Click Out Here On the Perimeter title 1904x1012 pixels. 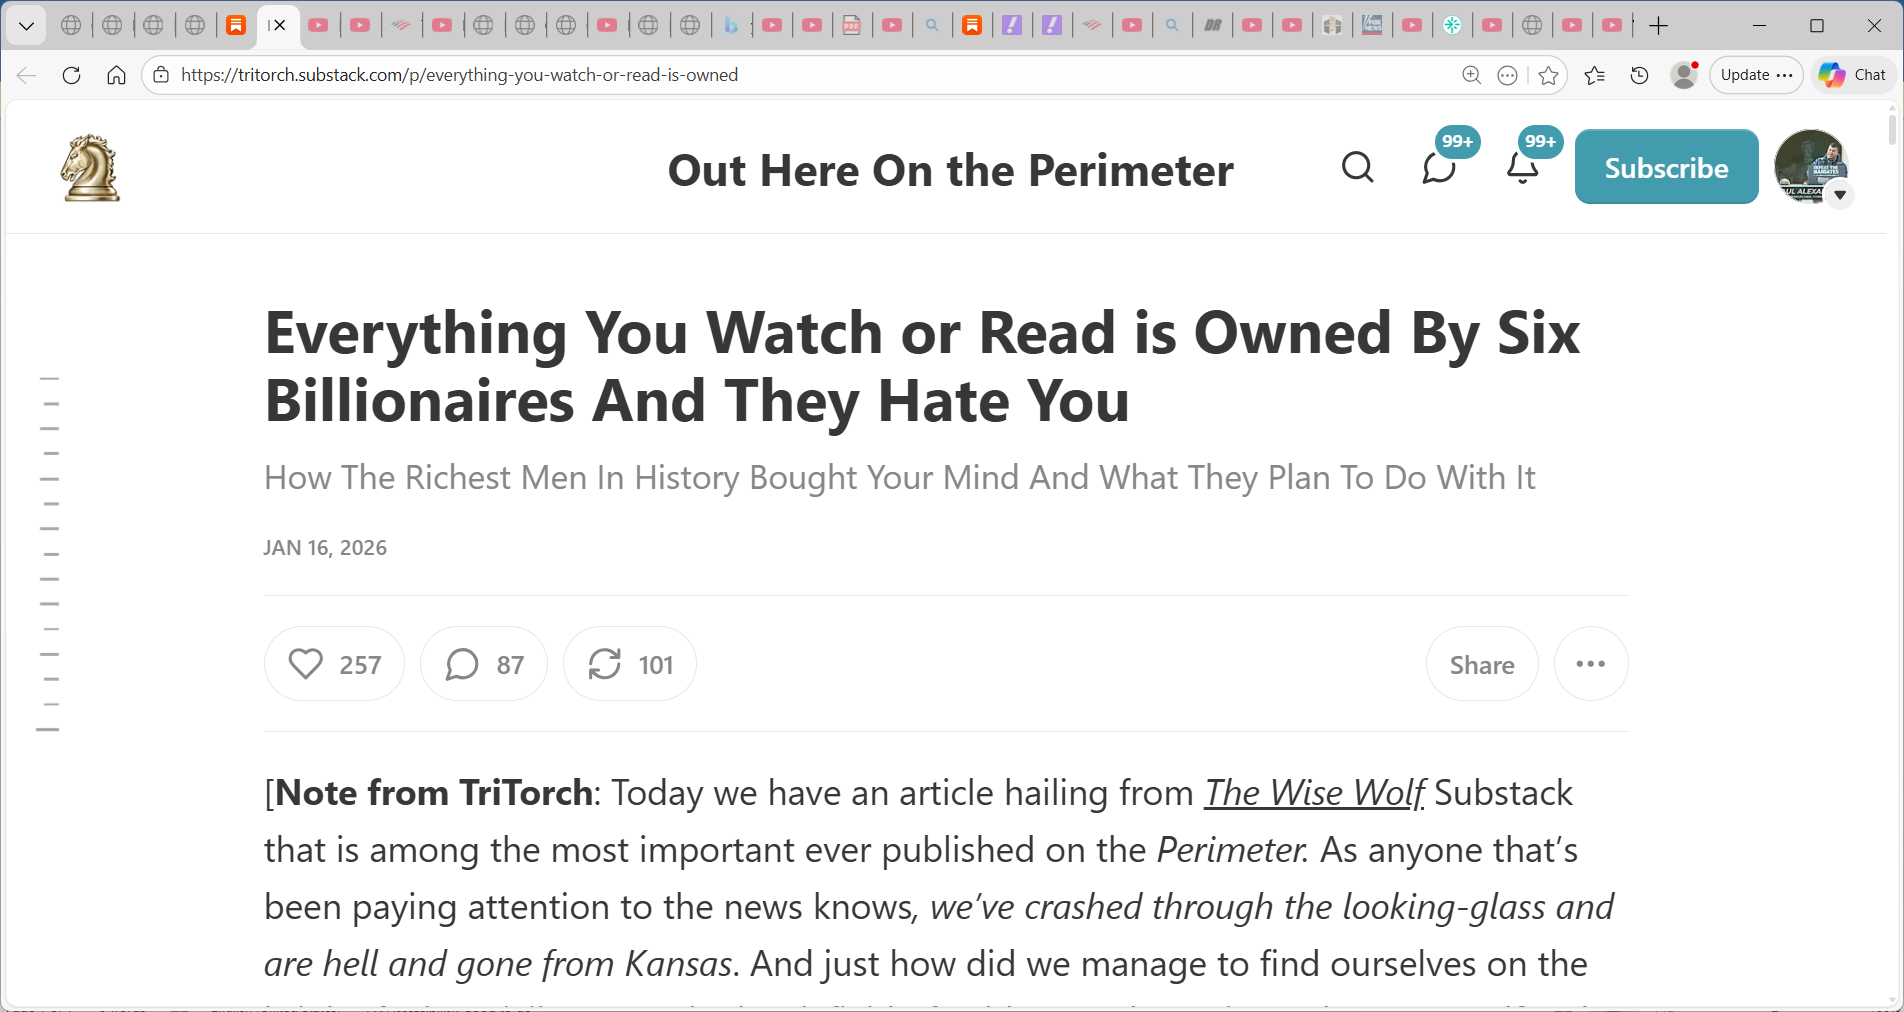click(x=950, y=170)
